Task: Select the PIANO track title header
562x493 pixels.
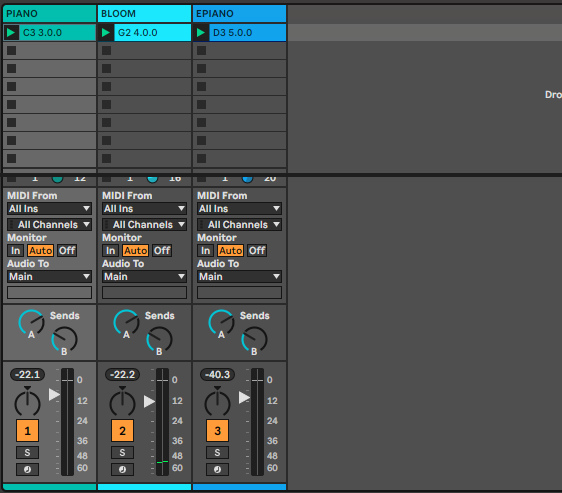Action: coord(49,14)
